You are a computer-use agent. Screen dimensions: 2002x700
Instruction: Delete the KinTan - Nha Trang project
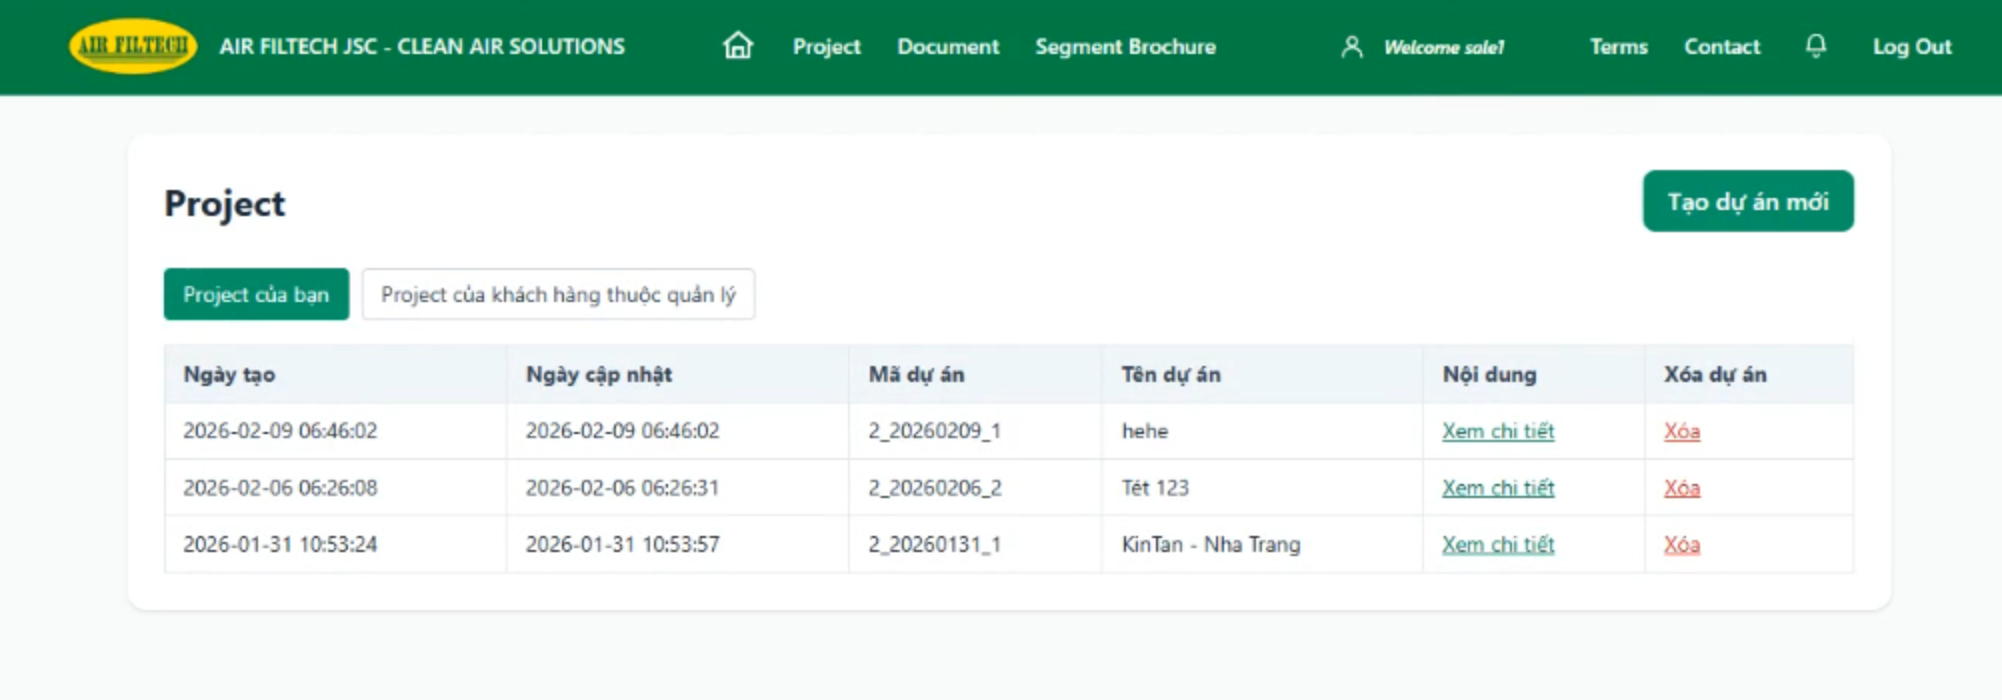(1682, 545)
